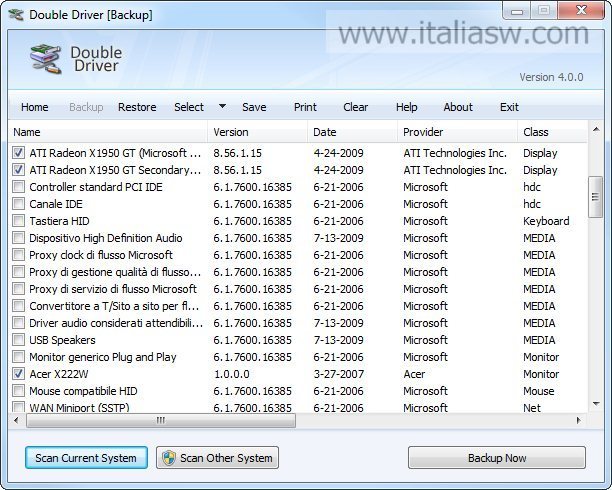Clear the driver list selection
Screen dimensions: 612x490
[x=356, y=107]
